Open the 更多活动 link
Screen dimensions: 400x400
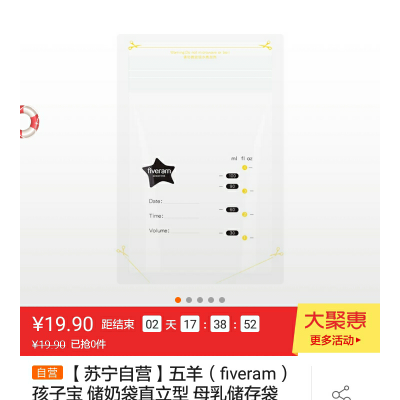[x=332, y=340]
